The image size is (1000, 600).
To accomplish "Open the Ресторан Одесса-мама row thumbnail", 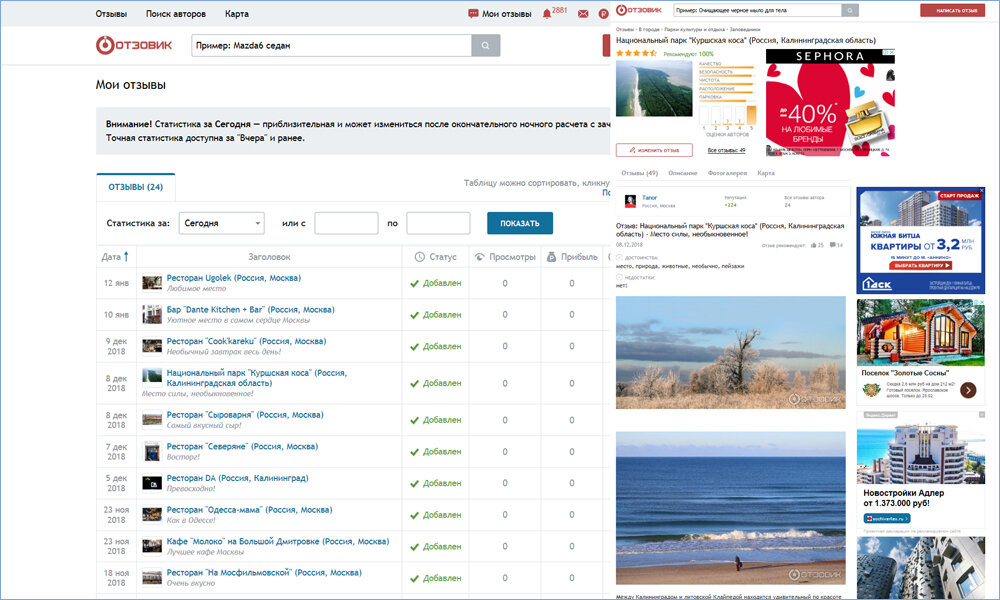I will tap(152, 515).
